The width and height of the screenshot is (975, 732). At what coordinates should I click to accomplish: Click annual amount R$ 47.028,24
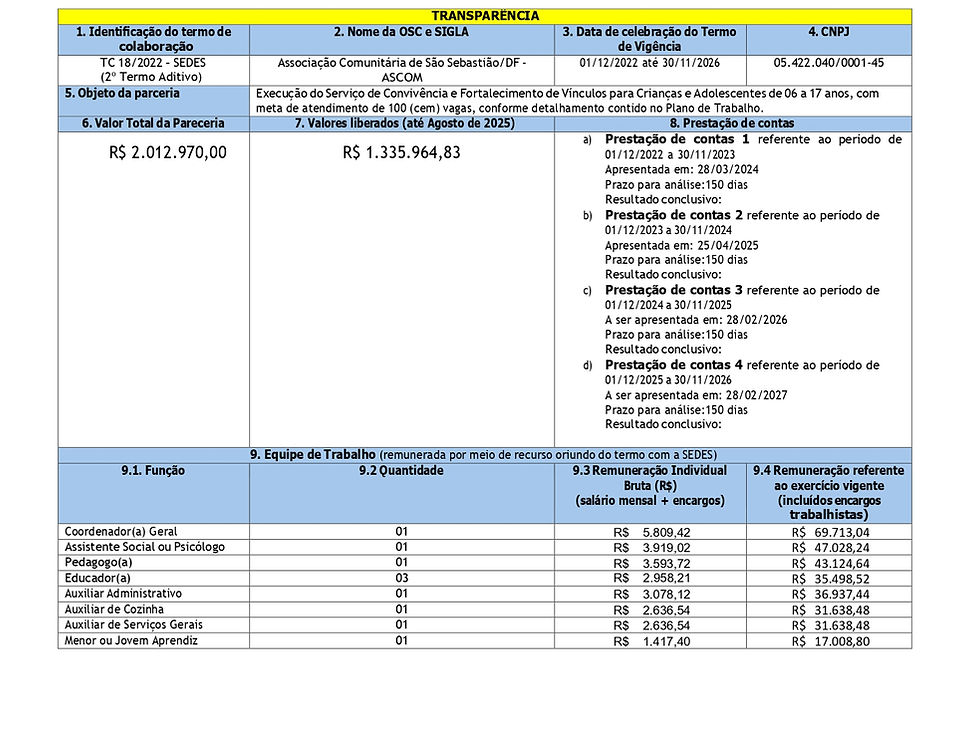pos(831,549)
